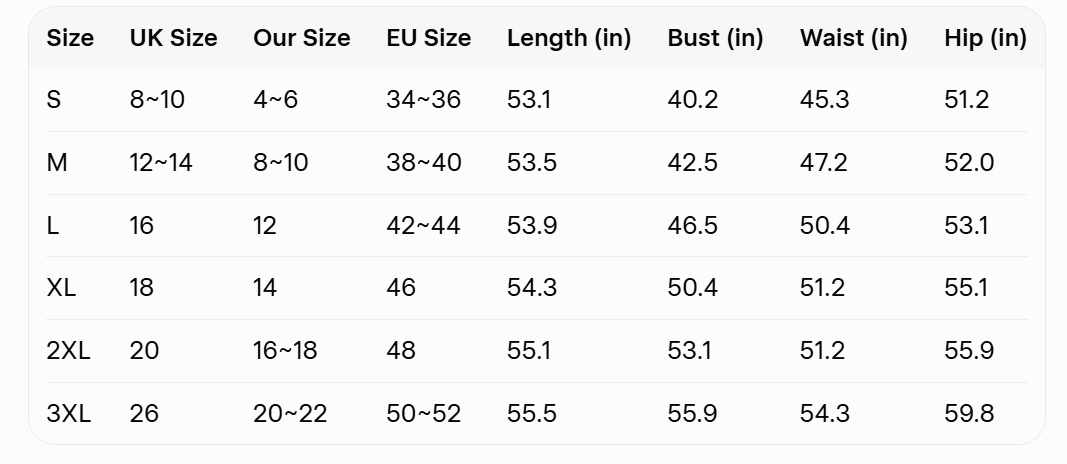The image size is (1067, 464).
Task: Click the 20~22 Our Size cell
Action: 290,413
